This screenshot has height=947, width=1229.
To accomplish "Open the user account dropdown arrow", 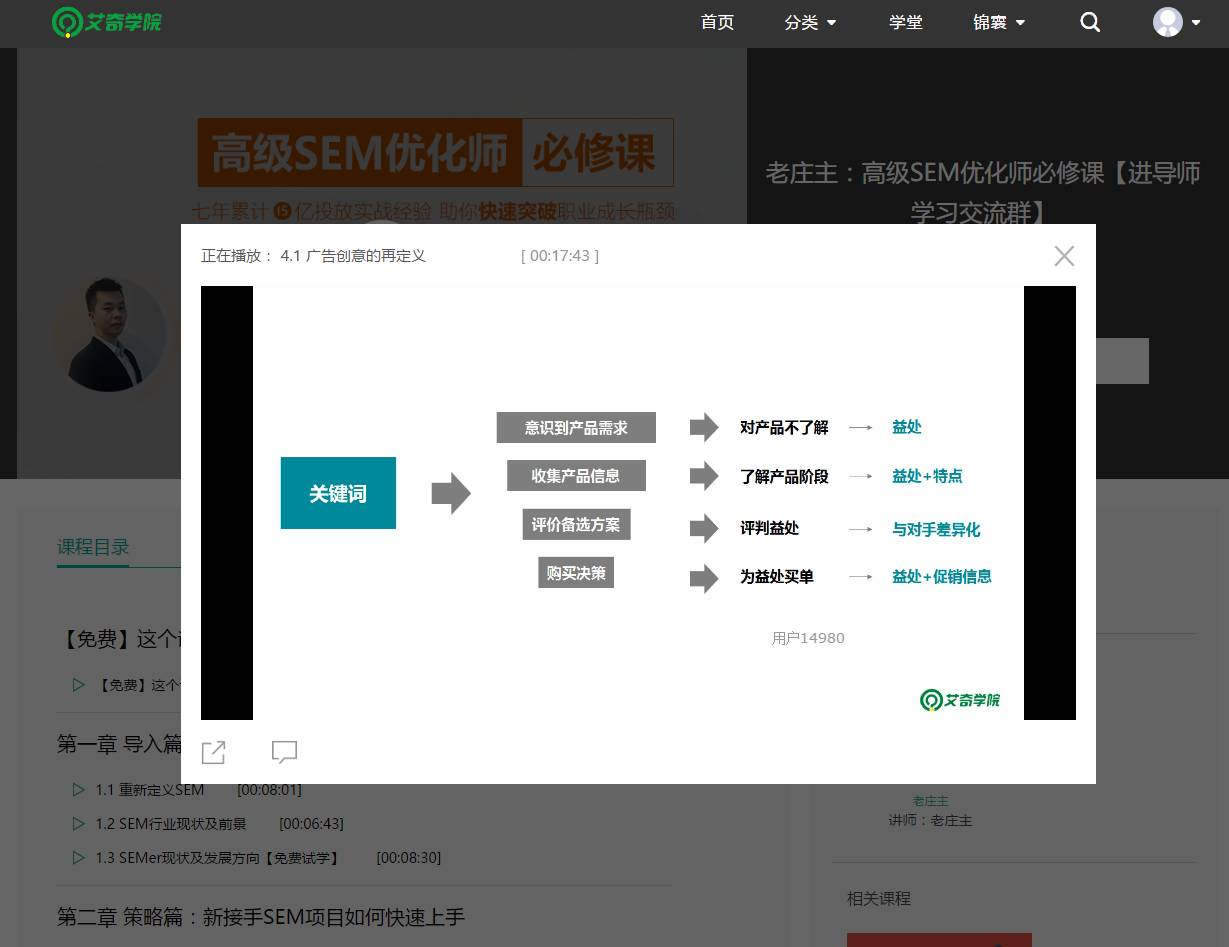I will 1196,23.
